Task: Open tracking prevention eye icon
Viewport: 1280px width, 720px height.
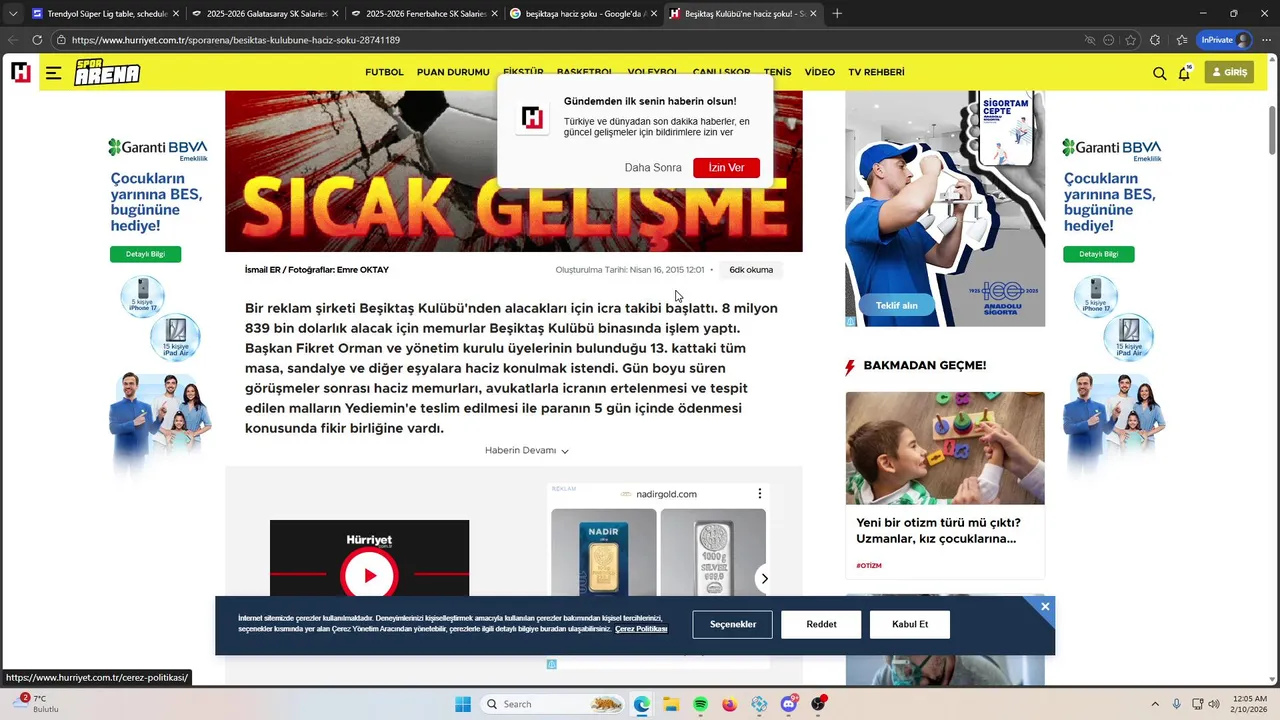Action: point(1090,40)
